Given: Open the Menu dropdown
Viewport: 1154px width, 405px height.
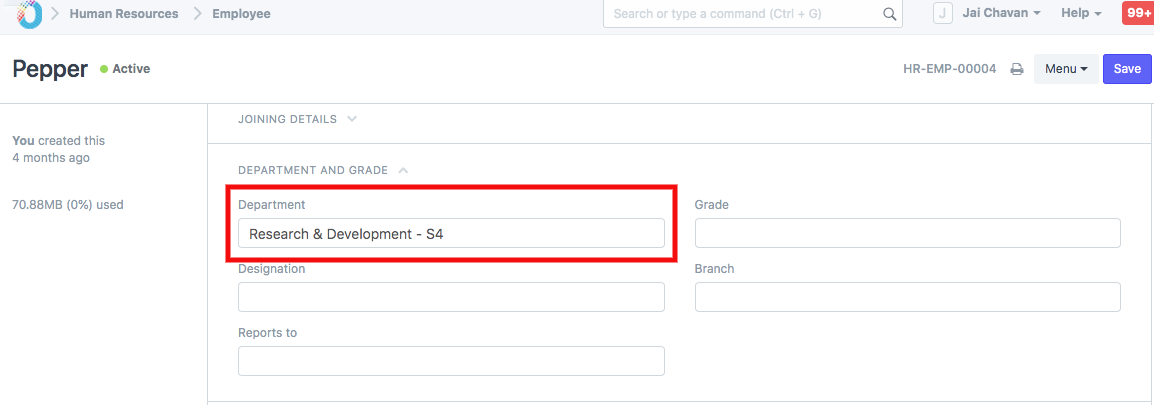Looking at the screenshot, I should pyautogui.click(x=1065, y=69).
